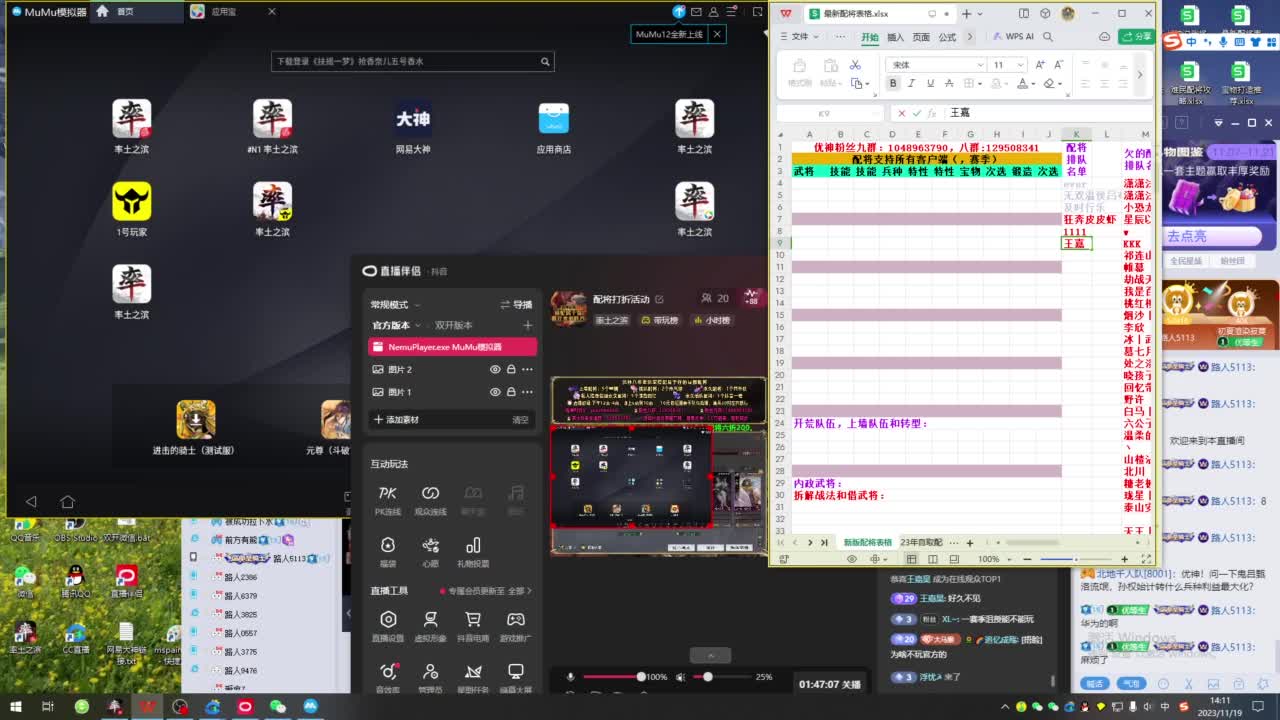Mute the speaker audio in live companion
The image size is (1280, 720).
pos(680,677)
